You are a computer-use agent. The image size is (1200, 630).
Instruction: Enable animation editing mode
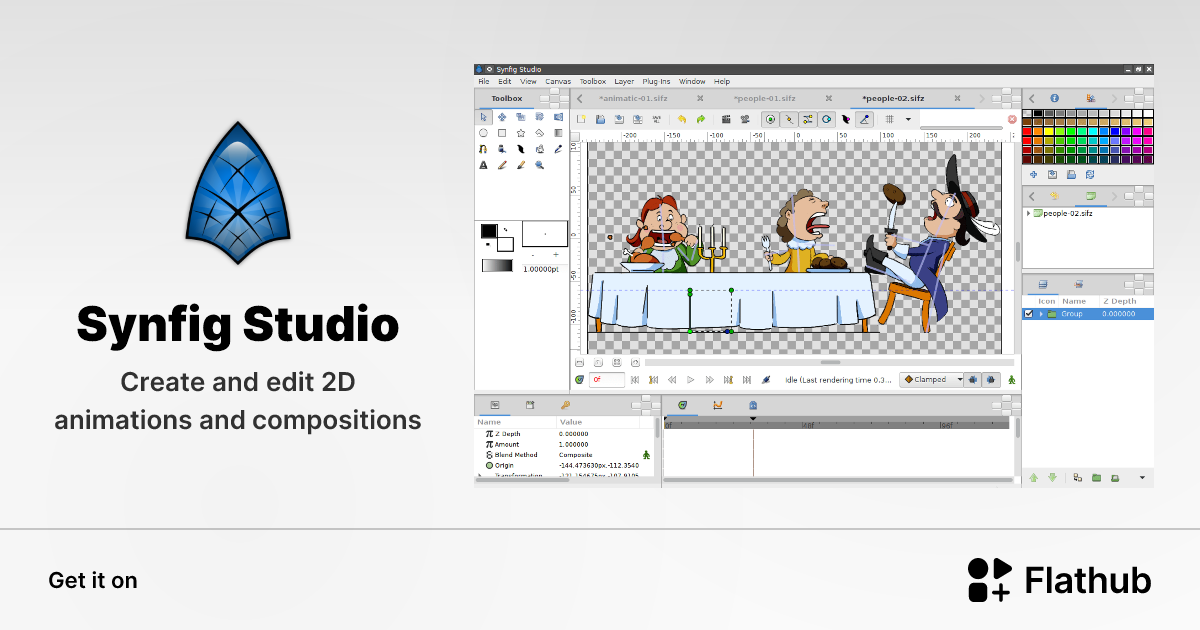click(x=1011, y=379)
